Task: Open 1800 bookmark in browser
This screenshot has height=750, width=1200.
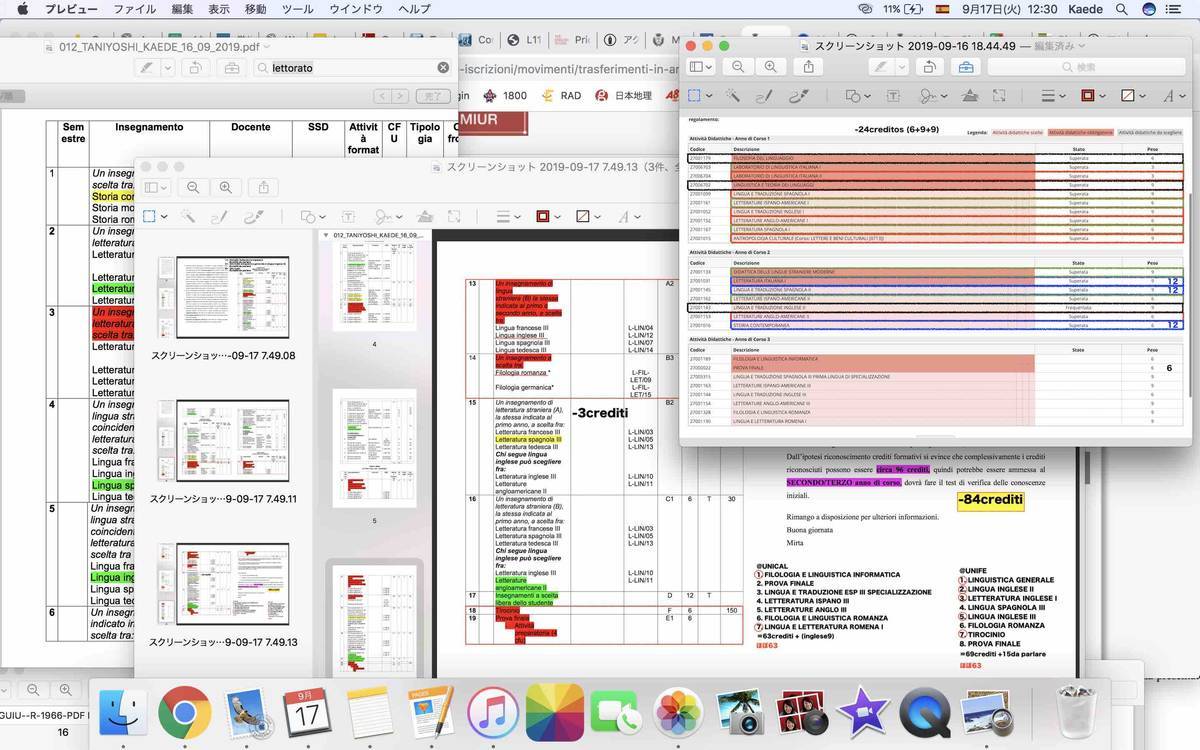Action: (x=505, y=96)
